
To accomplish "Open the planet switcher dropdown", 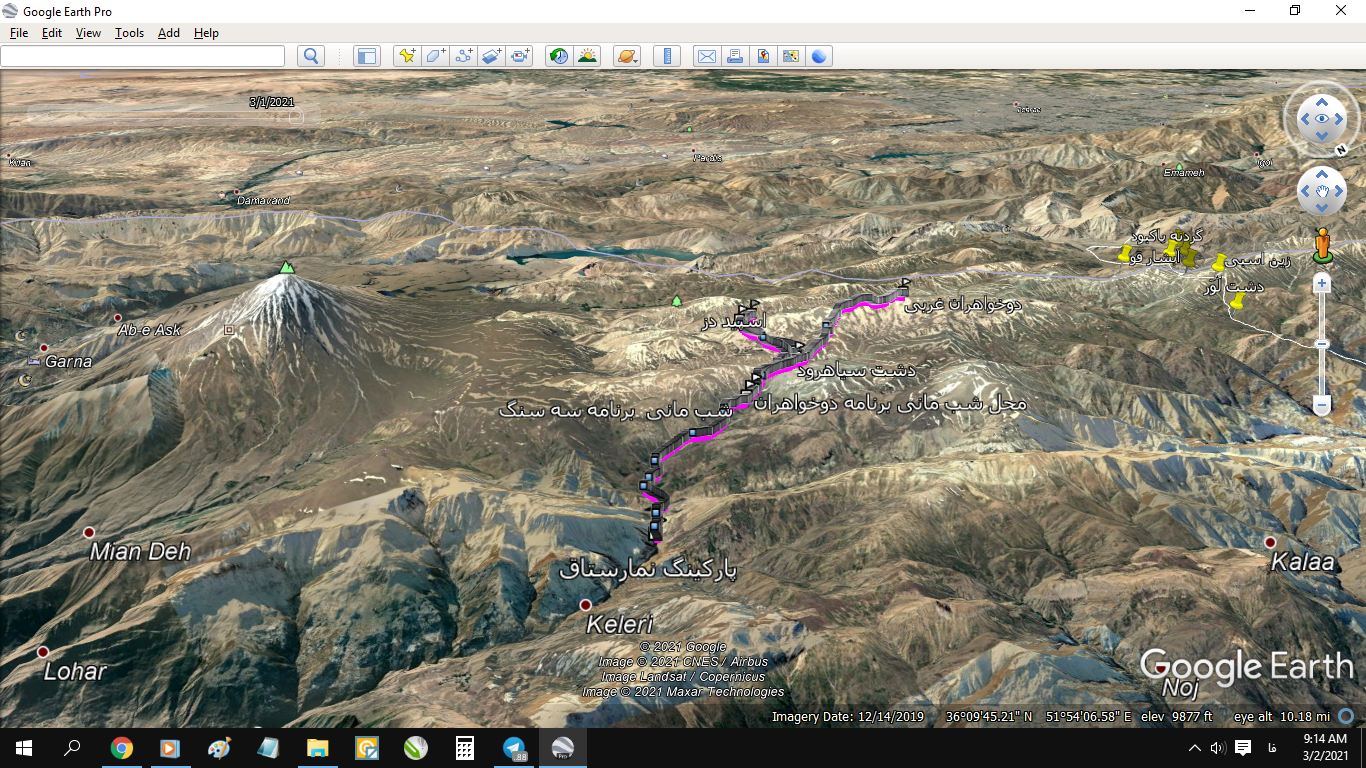I will (627, 56).
